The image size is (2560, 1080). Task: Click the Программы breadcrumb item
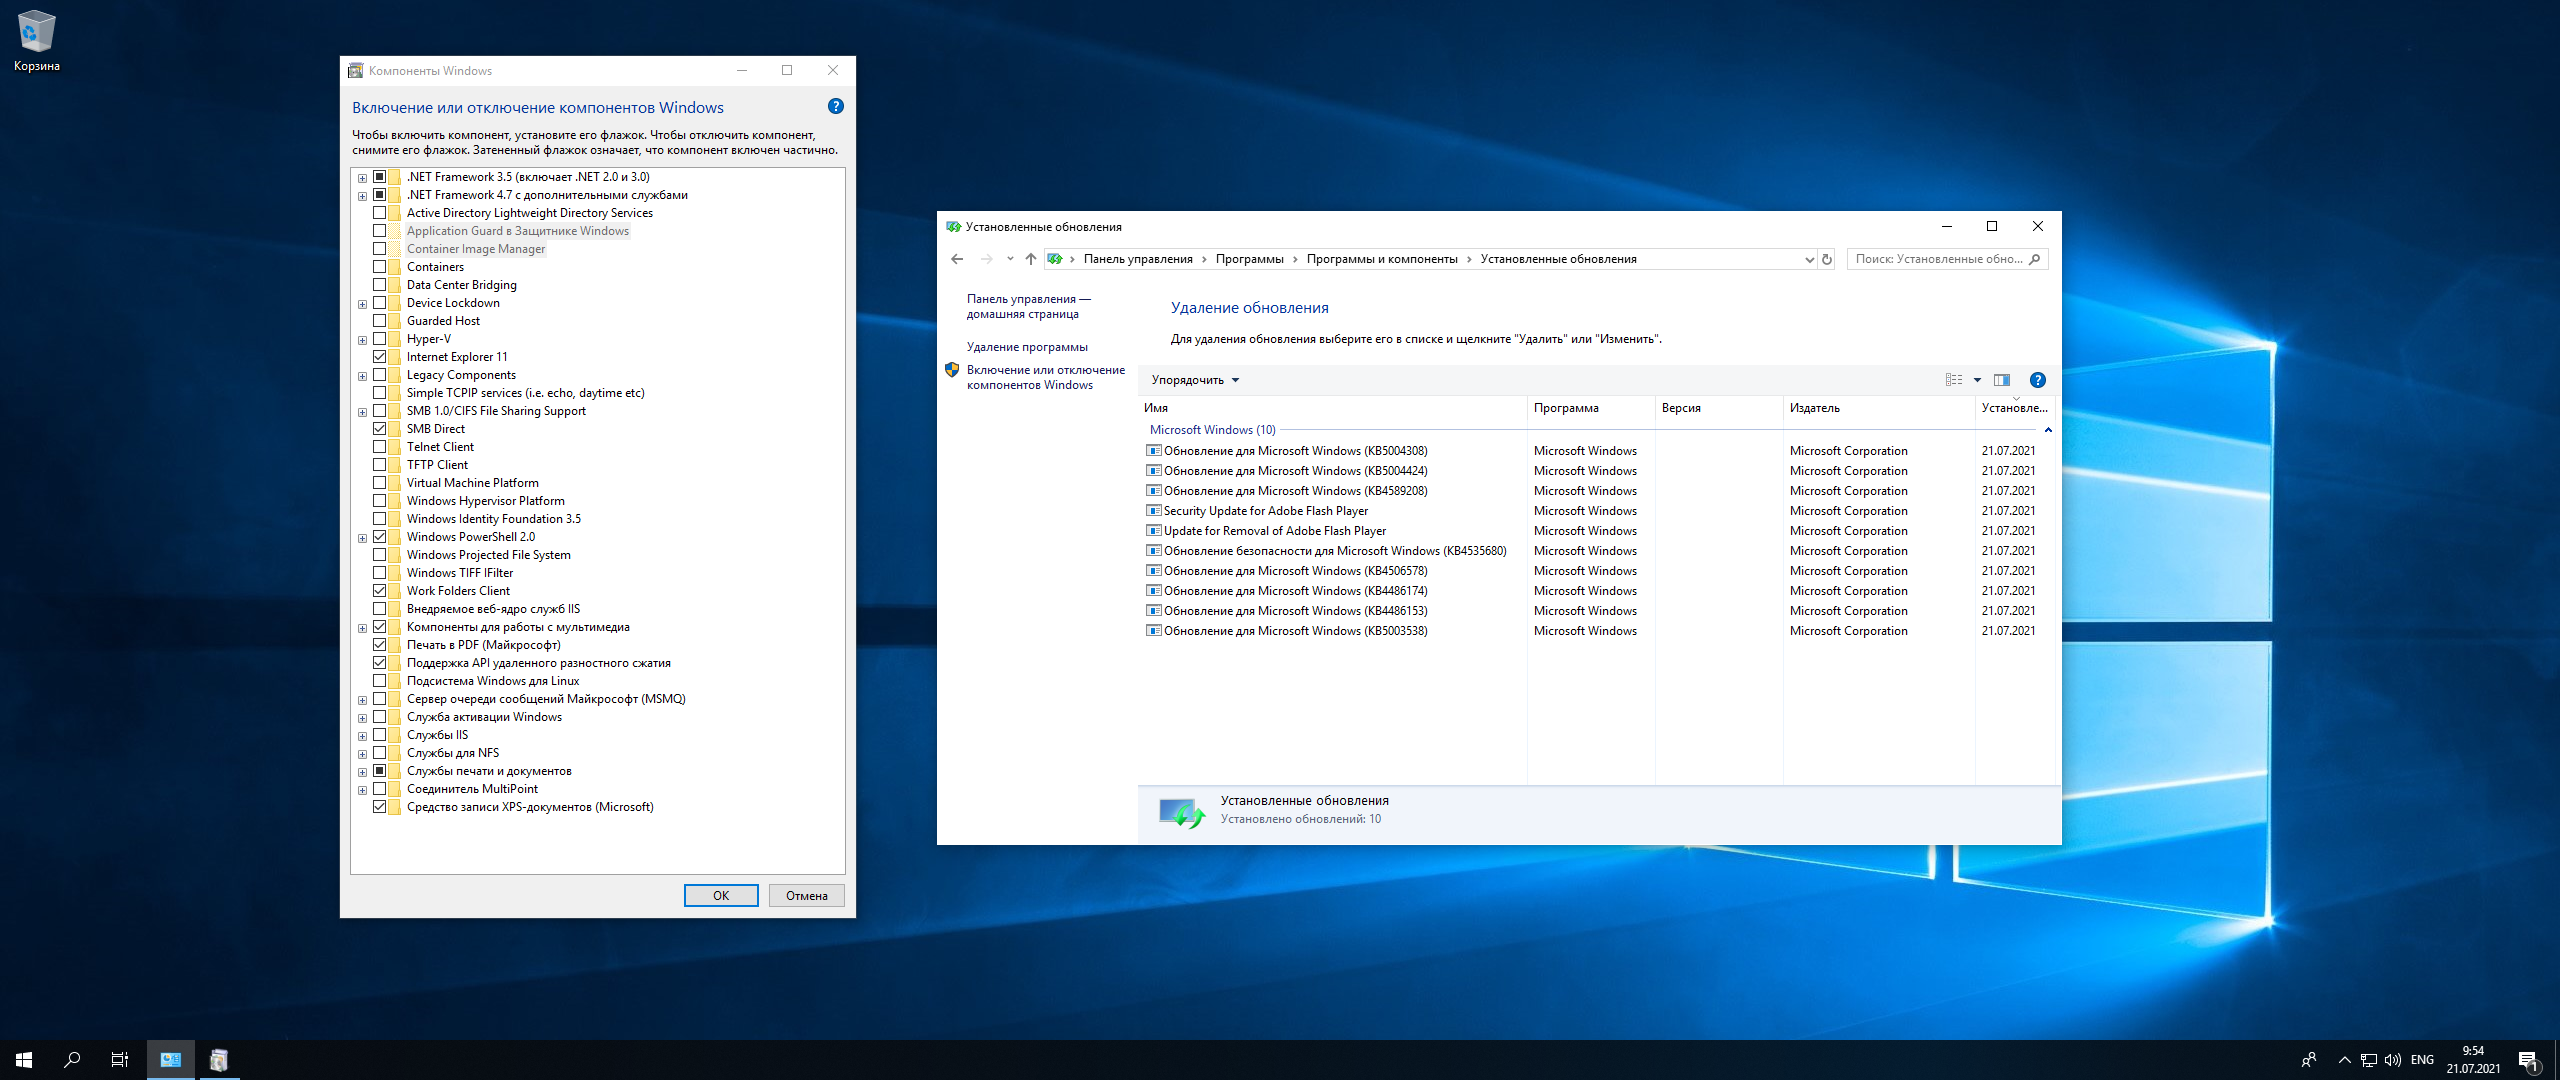[1249, 259]
